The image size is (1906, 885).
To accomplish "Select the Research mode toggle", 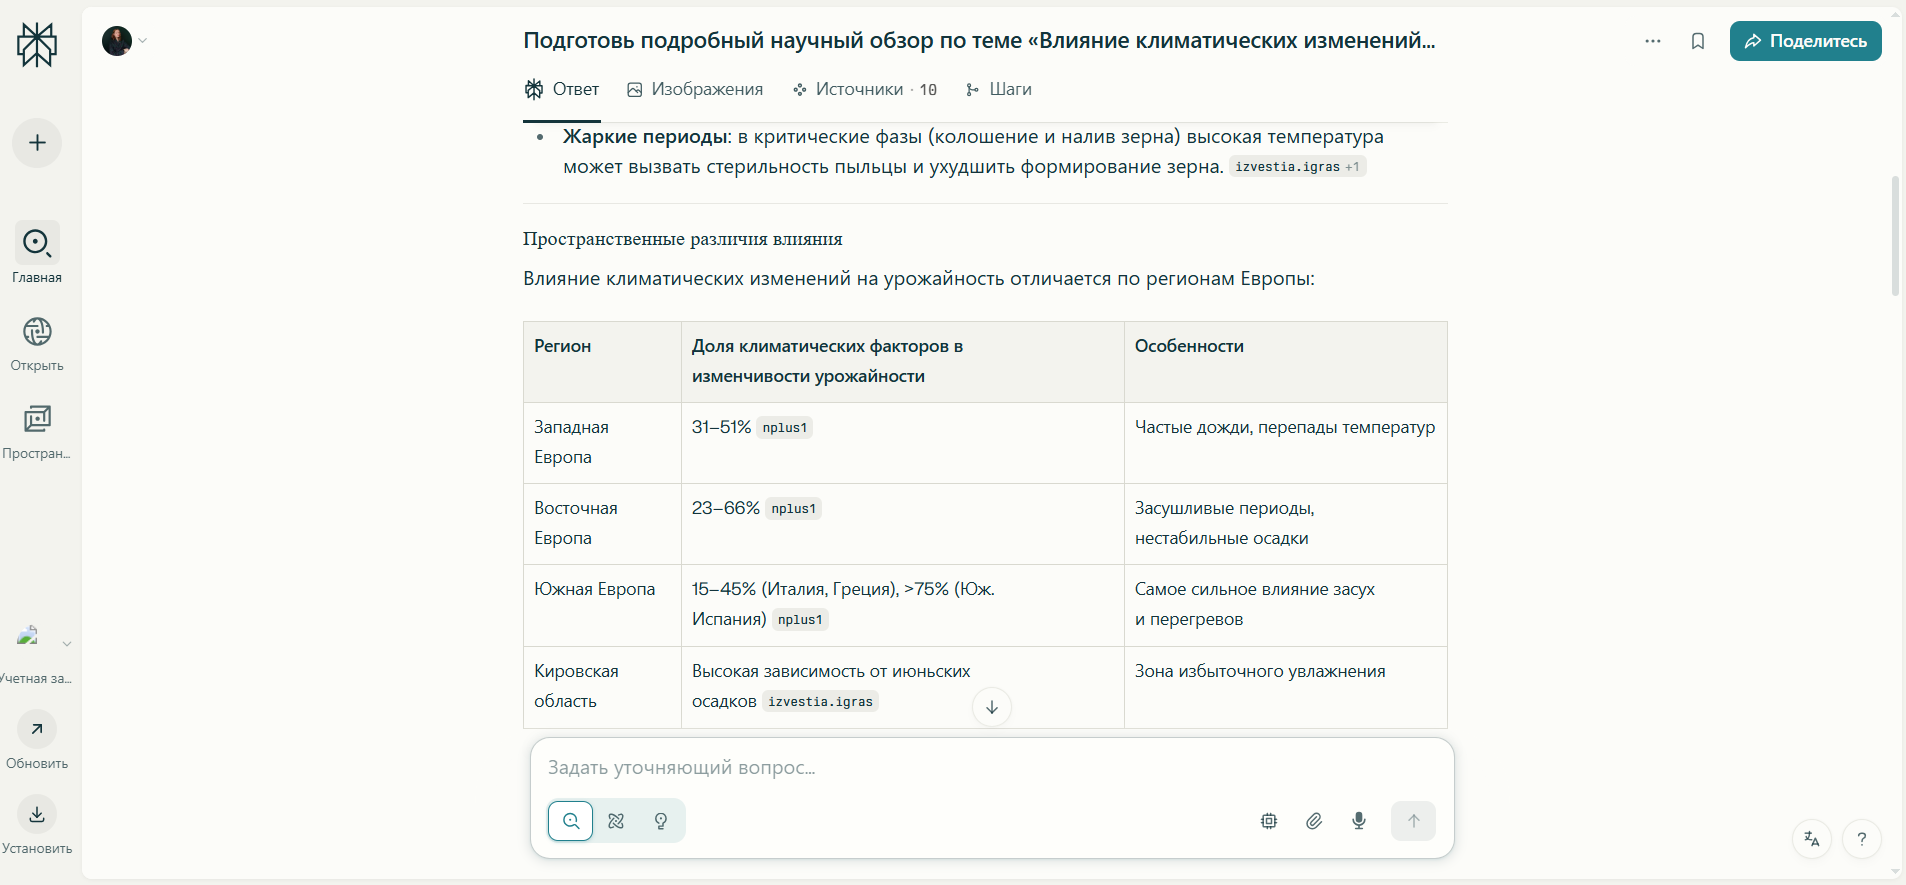I will click(x=616, y=821).
